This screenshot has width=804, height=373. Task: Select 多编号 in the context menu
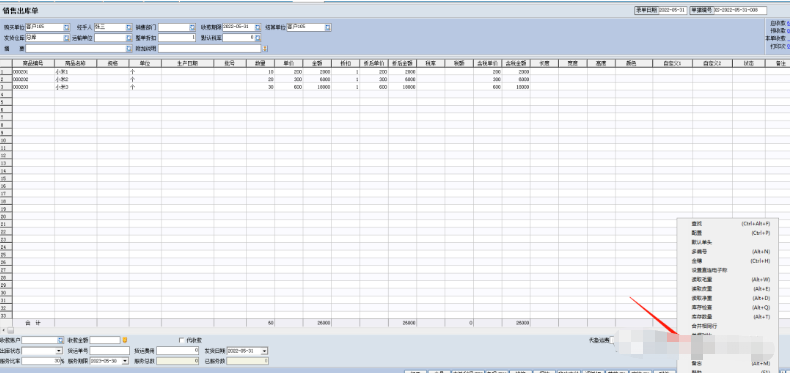(x=728, y=251)
